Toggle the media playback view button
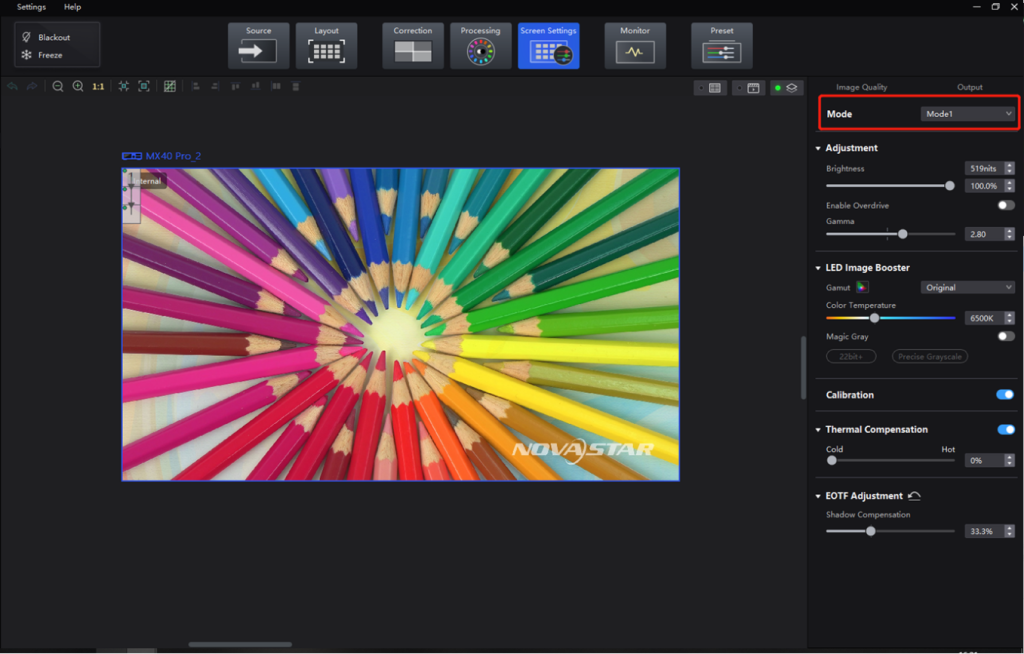This screenshot has height=654, width=1024. coord(748,88)
